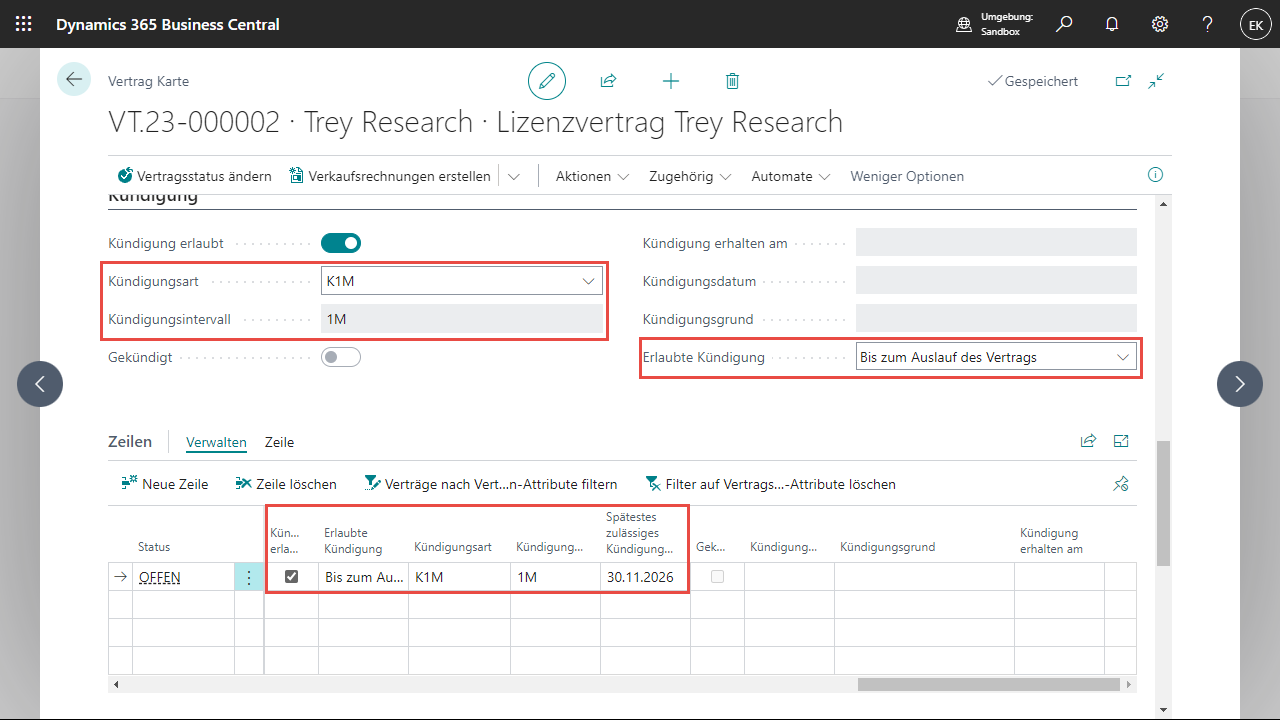Open the search magnifier in header

click(x=1064, y=24)
